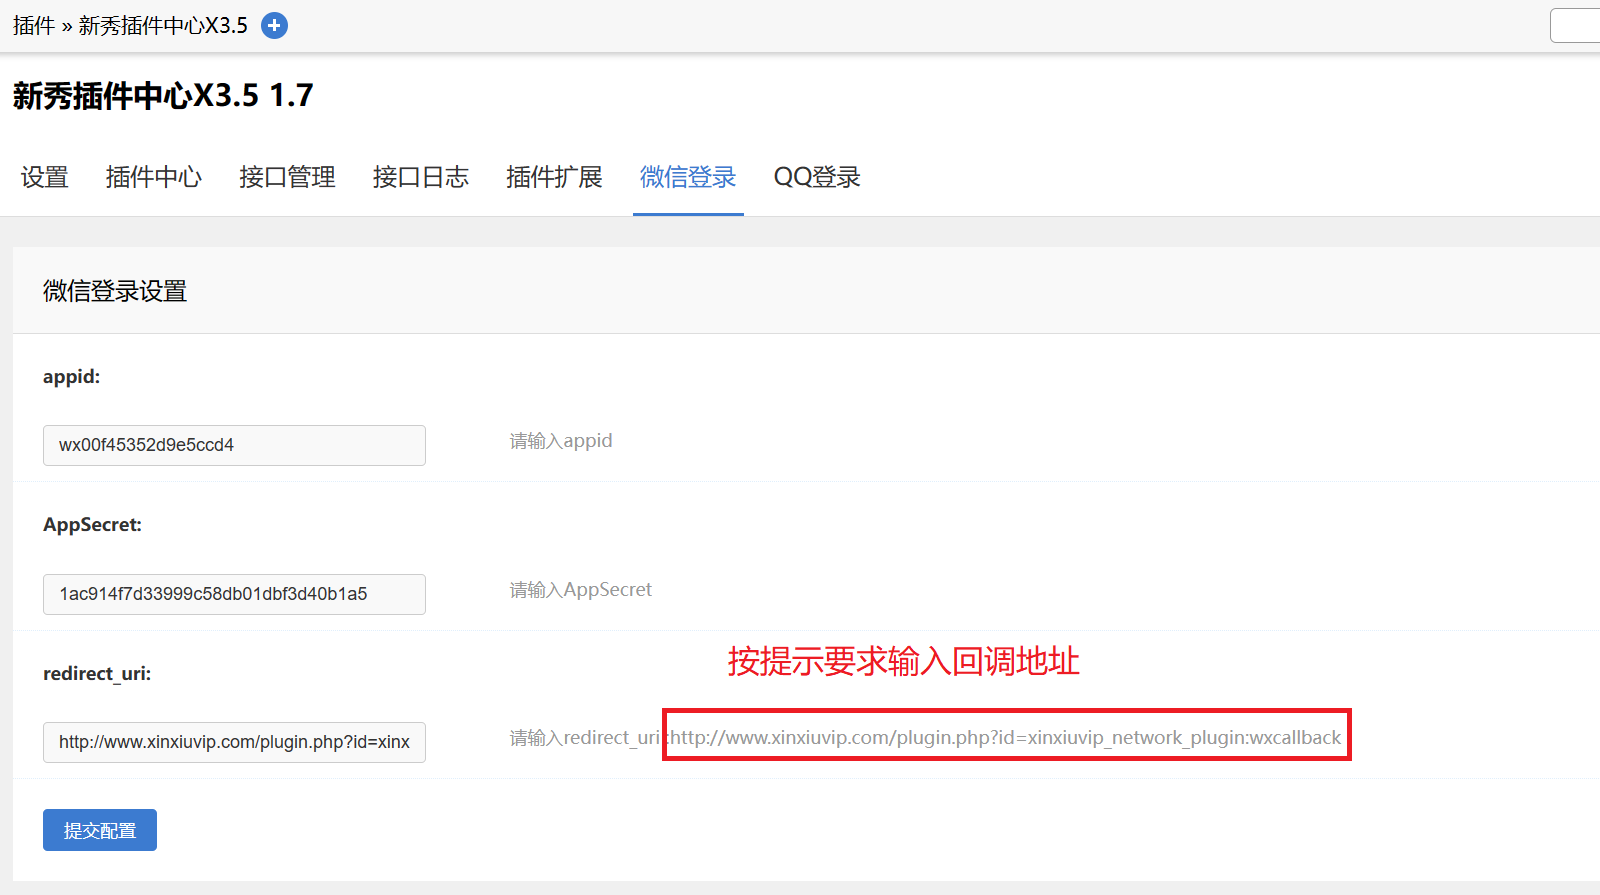Click the 请输入appid hint text
1600x895 pixels.
pyautogui.click(x=561, y=441)
